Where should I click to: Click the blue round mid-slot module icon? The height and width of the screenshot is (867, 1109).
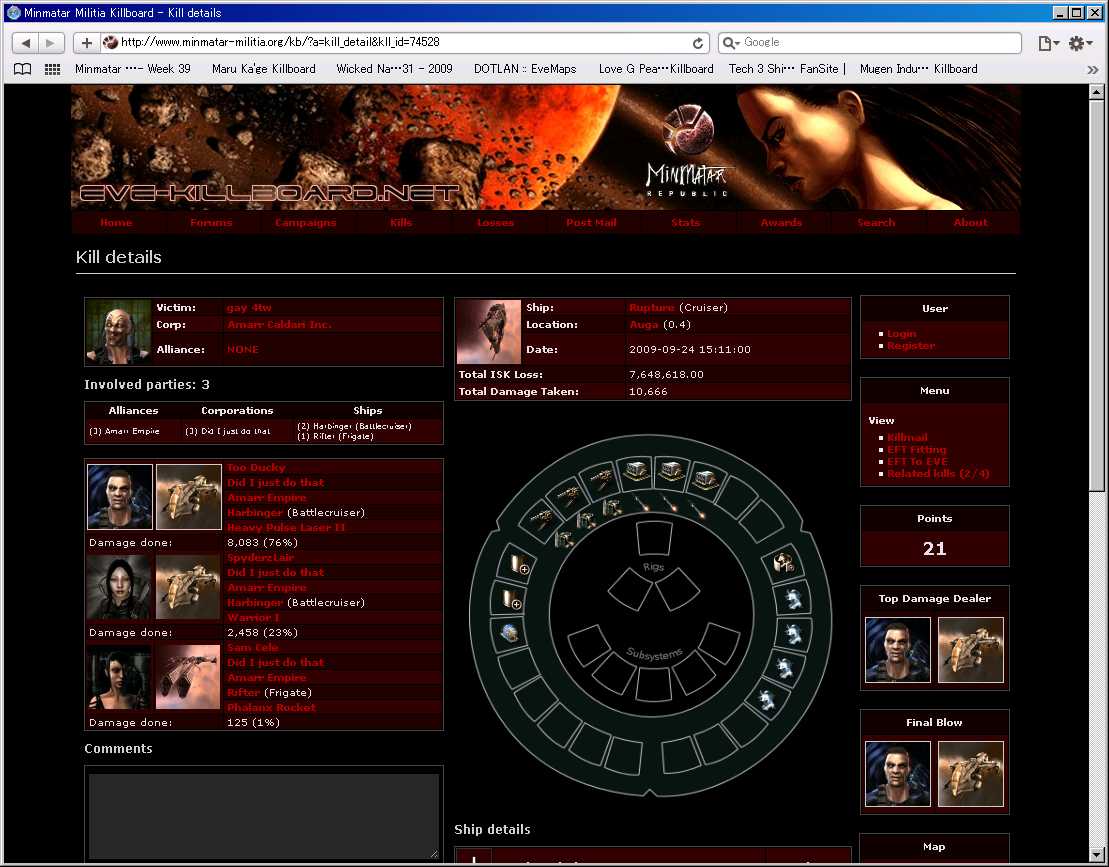[510, 633]
